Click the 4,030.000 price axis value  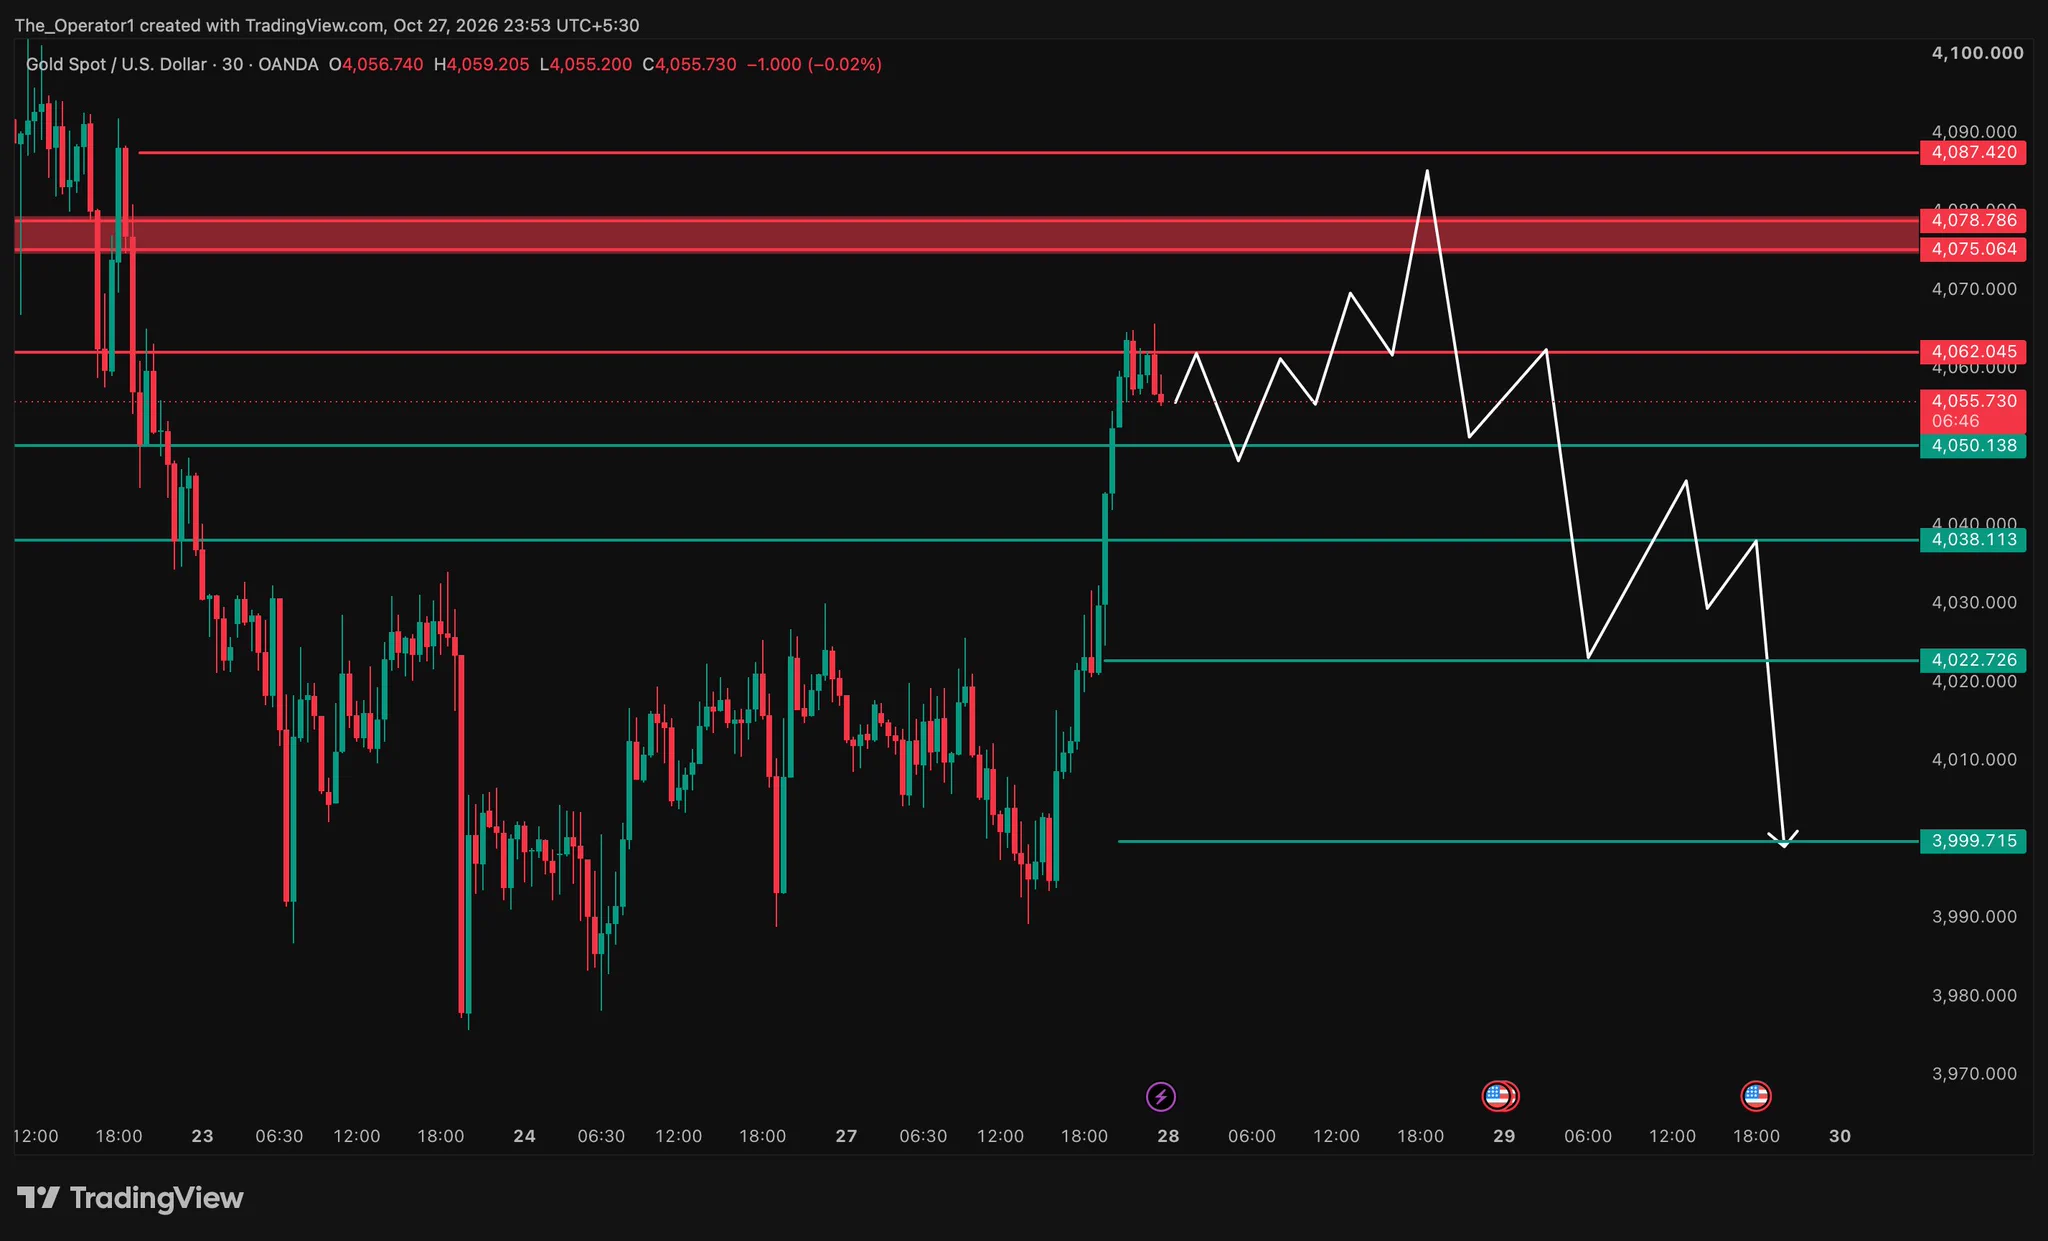click(1974, 603)
